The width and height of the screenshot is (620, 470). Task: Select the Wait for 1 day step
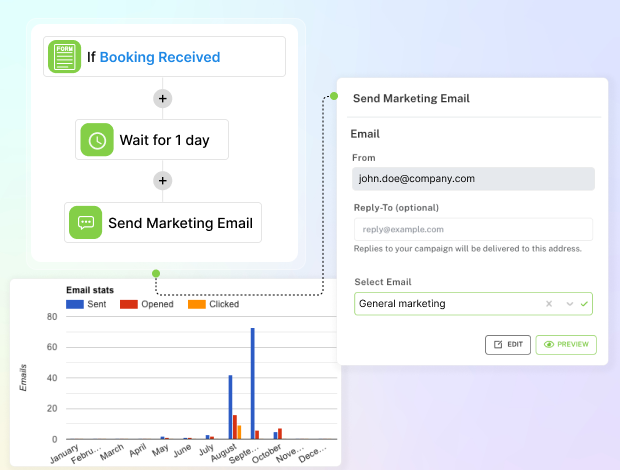click(x=152, y=140)
